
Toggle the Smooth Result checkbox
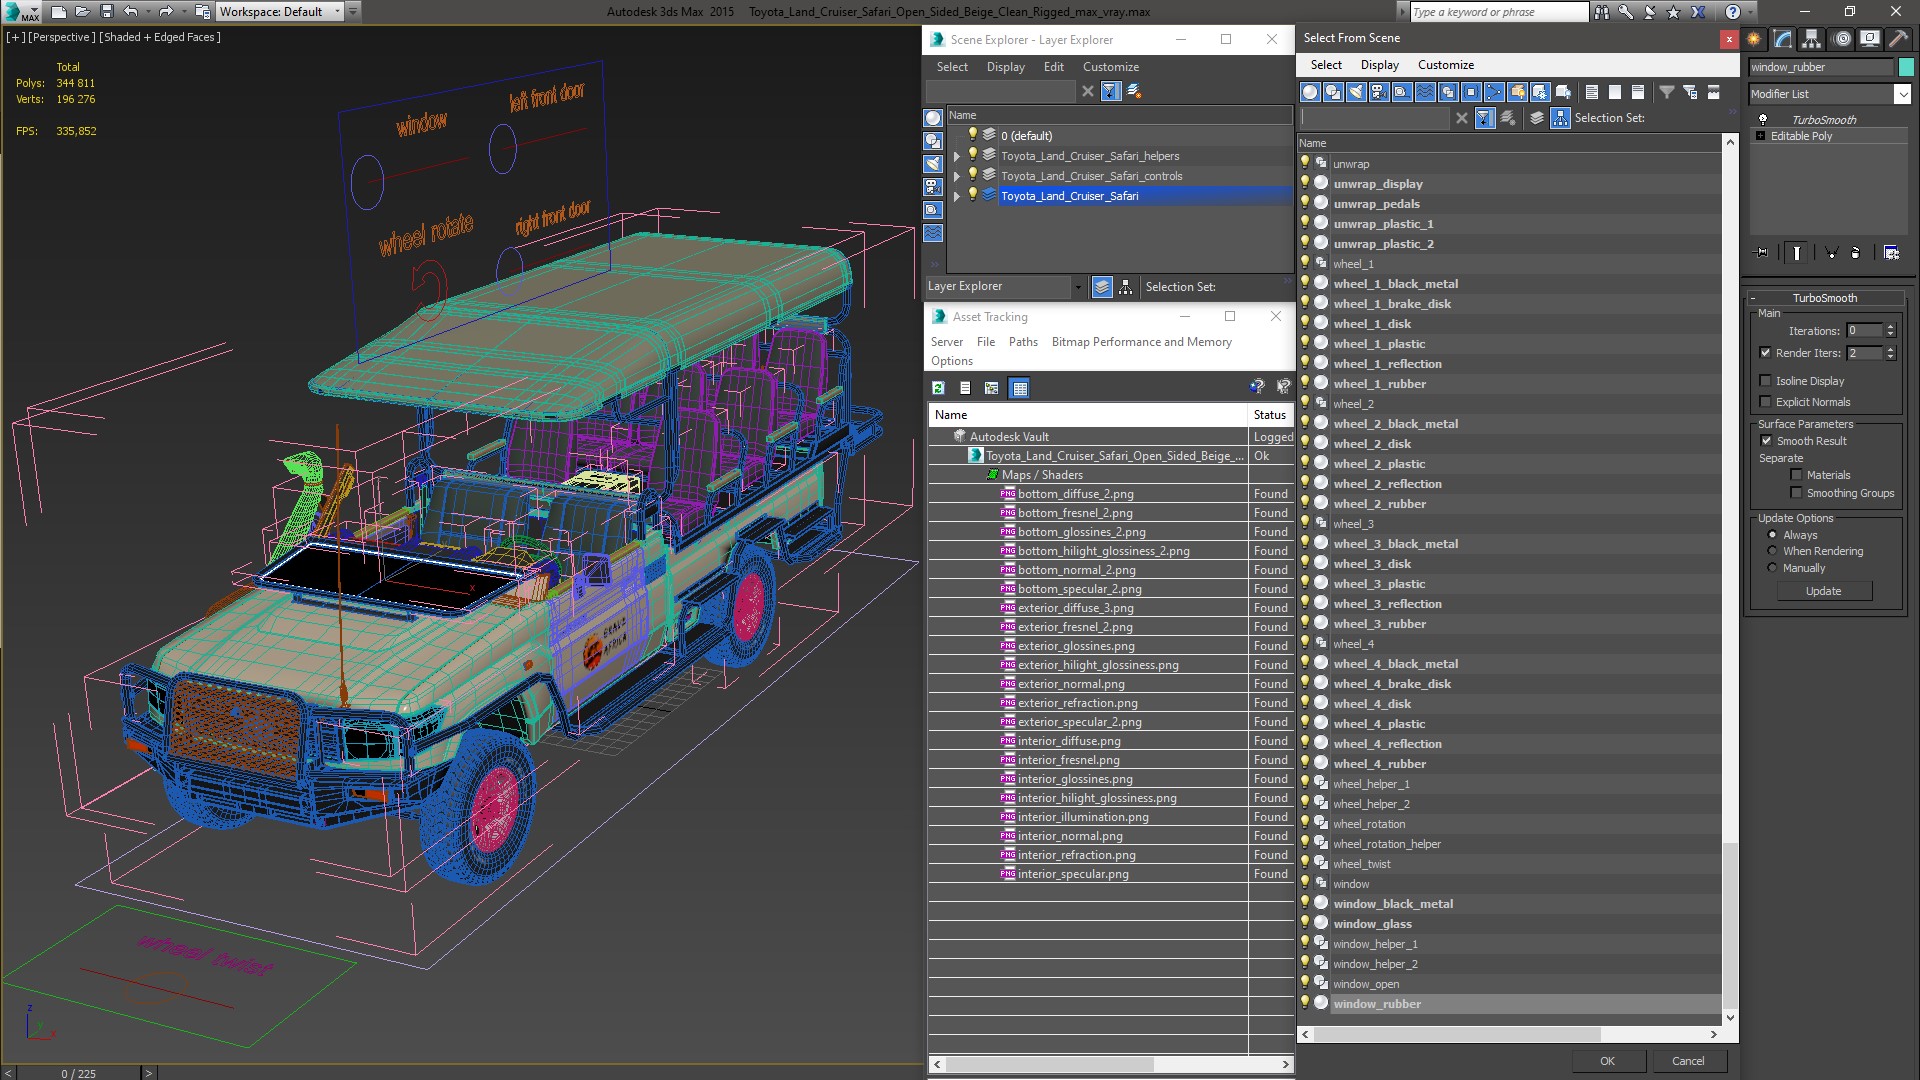(1765, 441)
